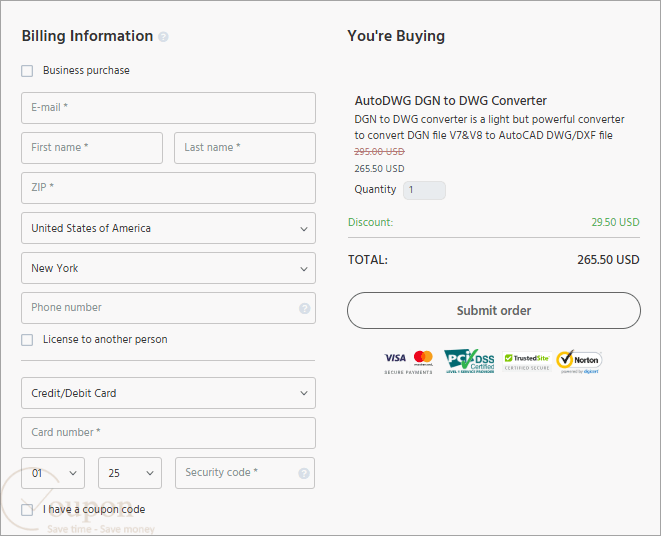This screenshot has height=536, width=661.
Task: Click the PCI DSS Certified badge
Action: click(469, 361)
